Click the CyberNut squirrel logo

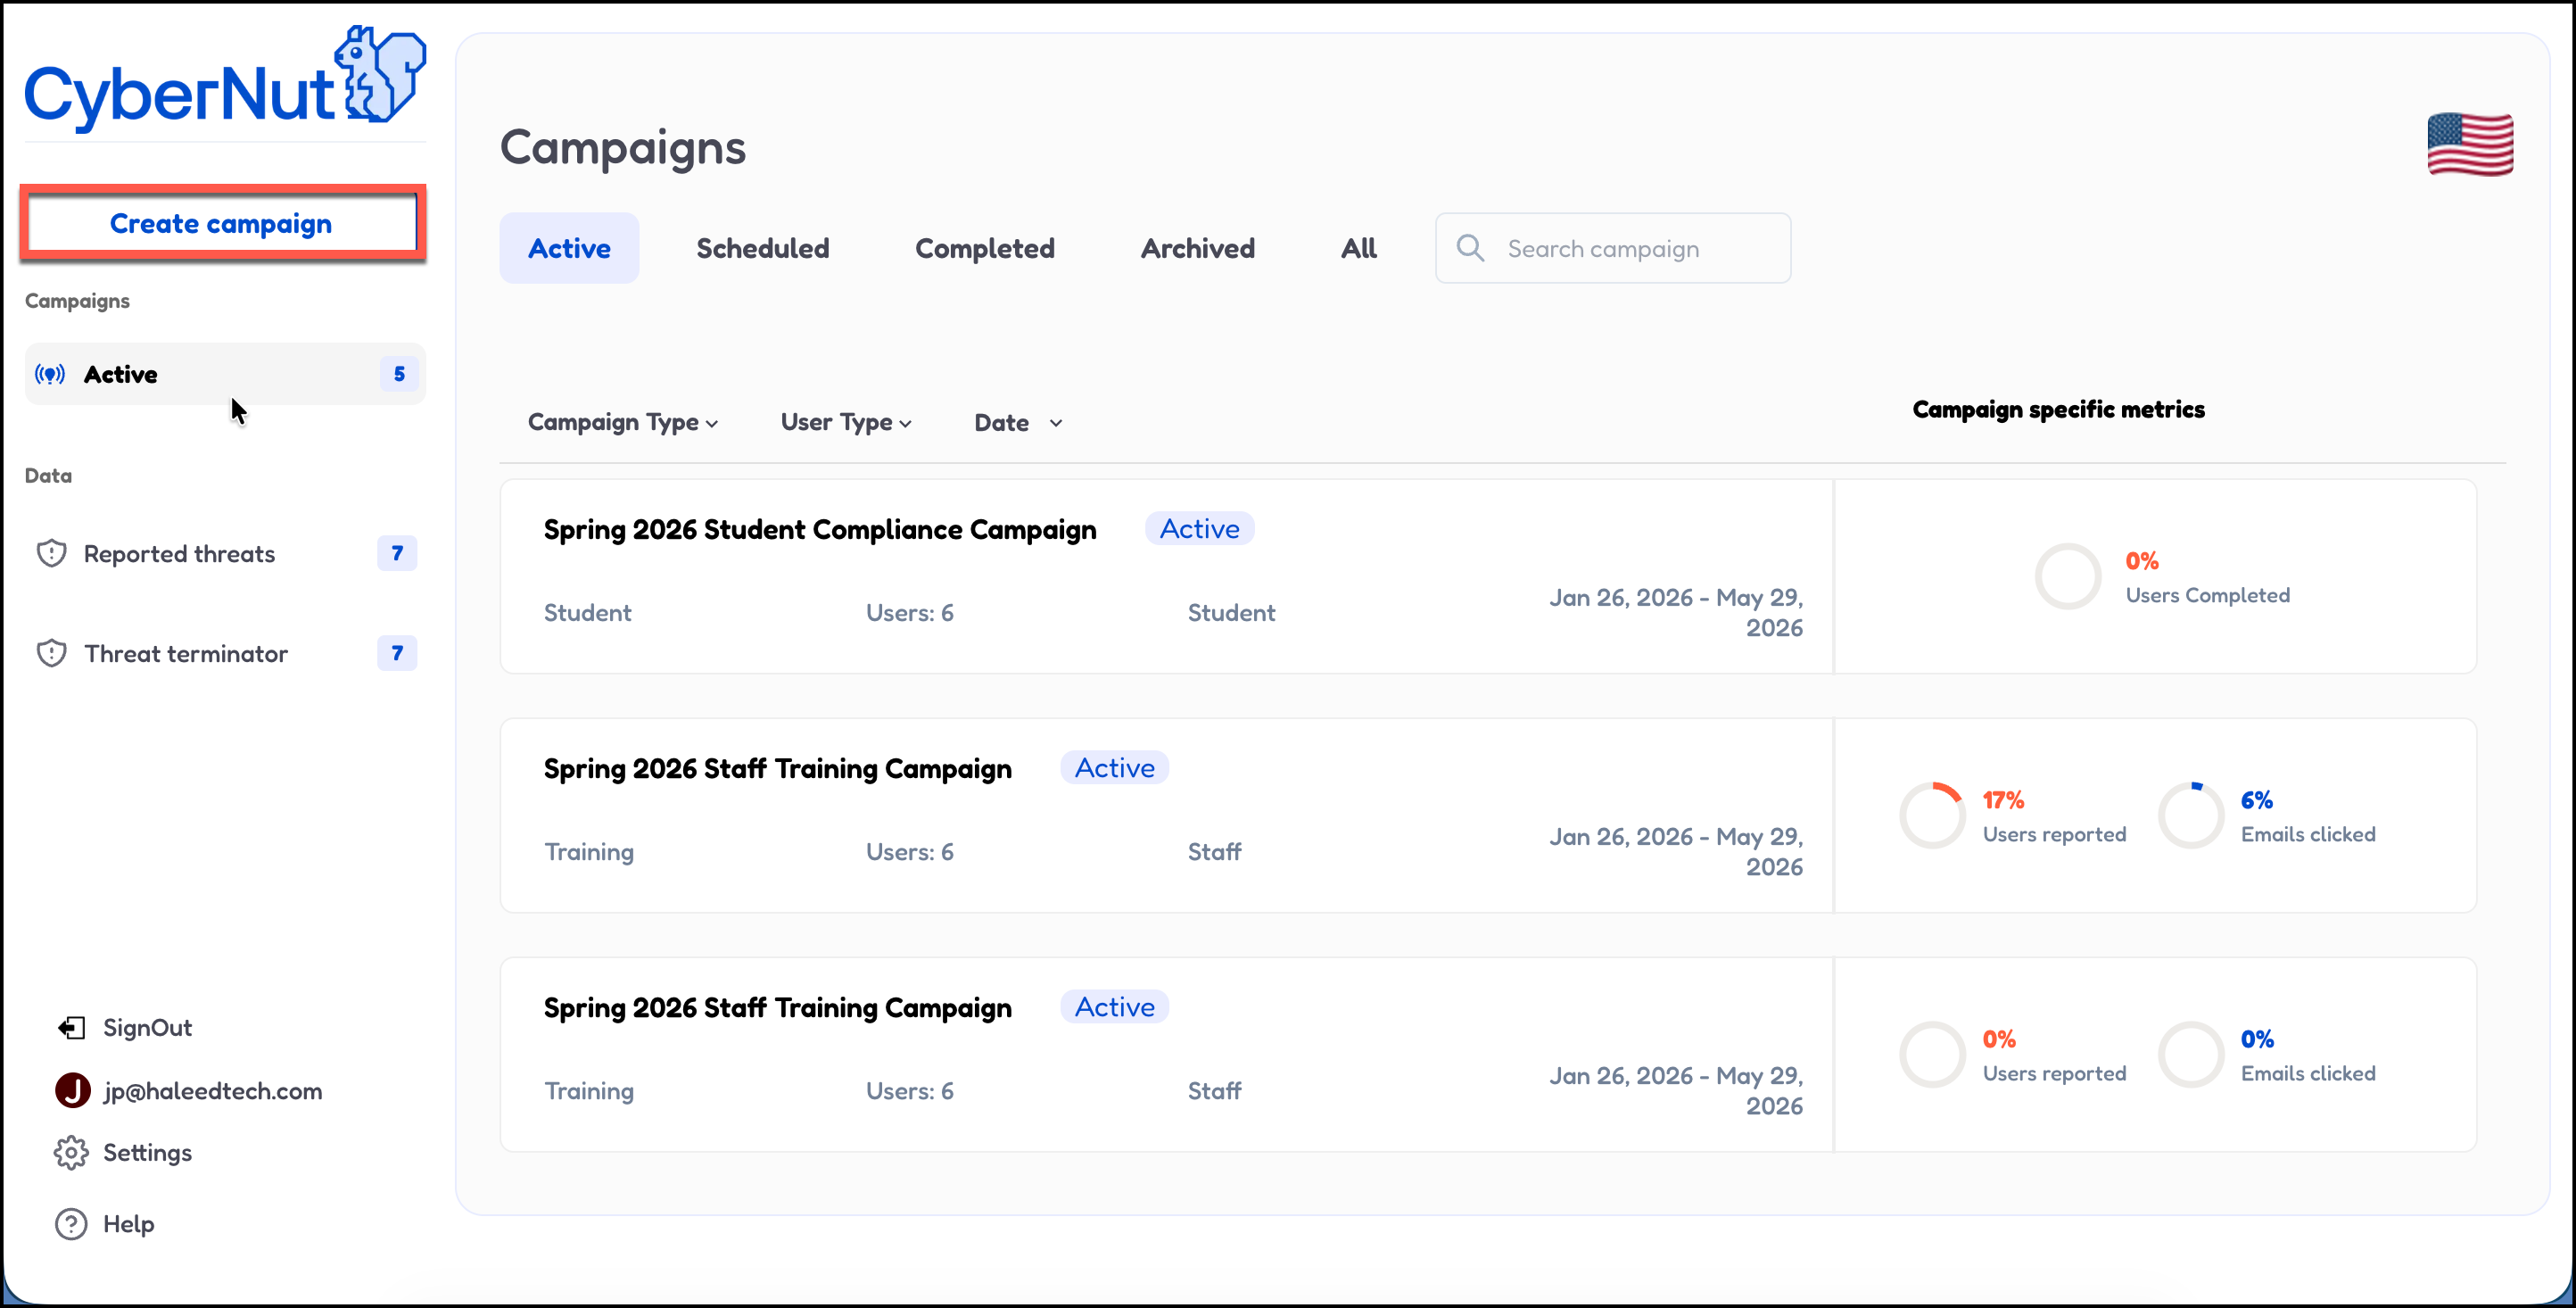point(379,76)
